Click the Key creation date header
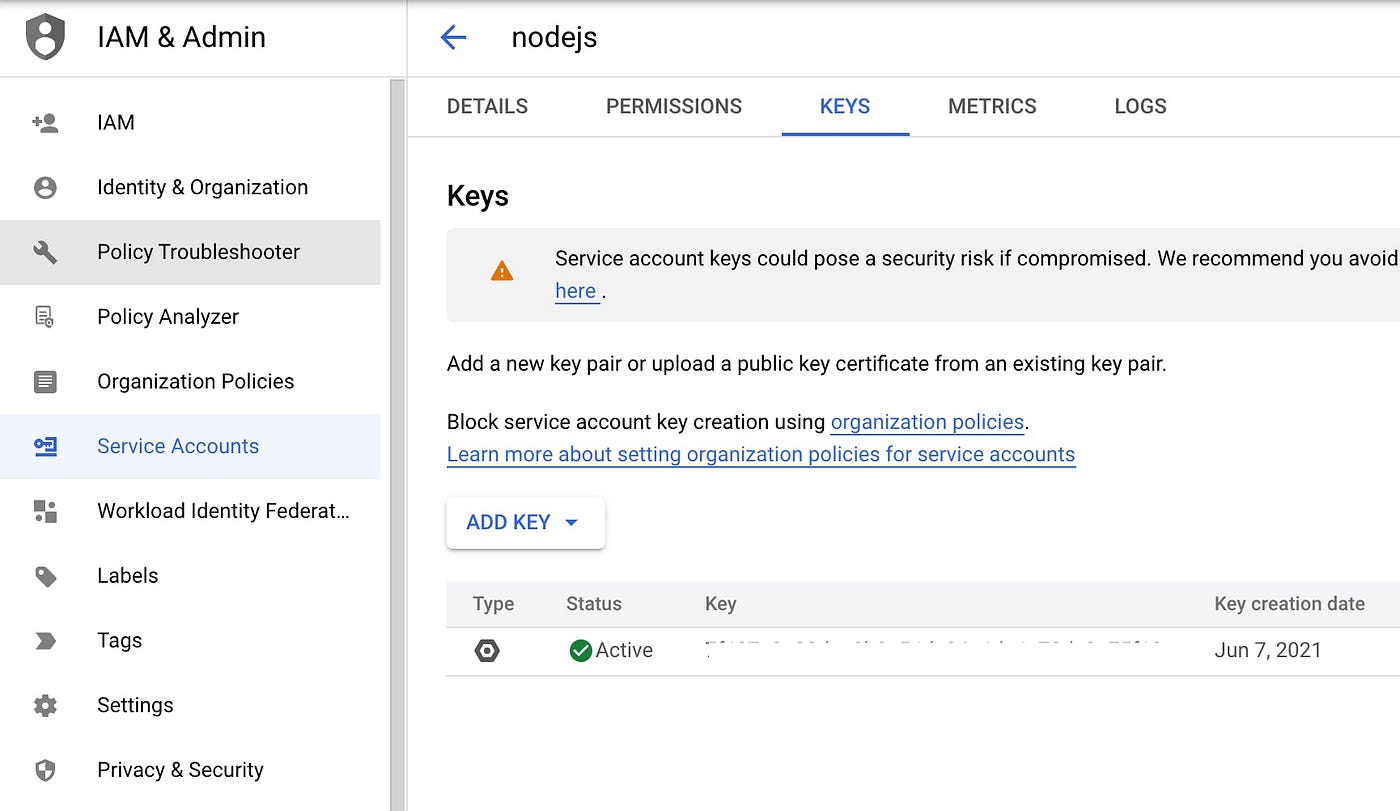 point(1289,604)
